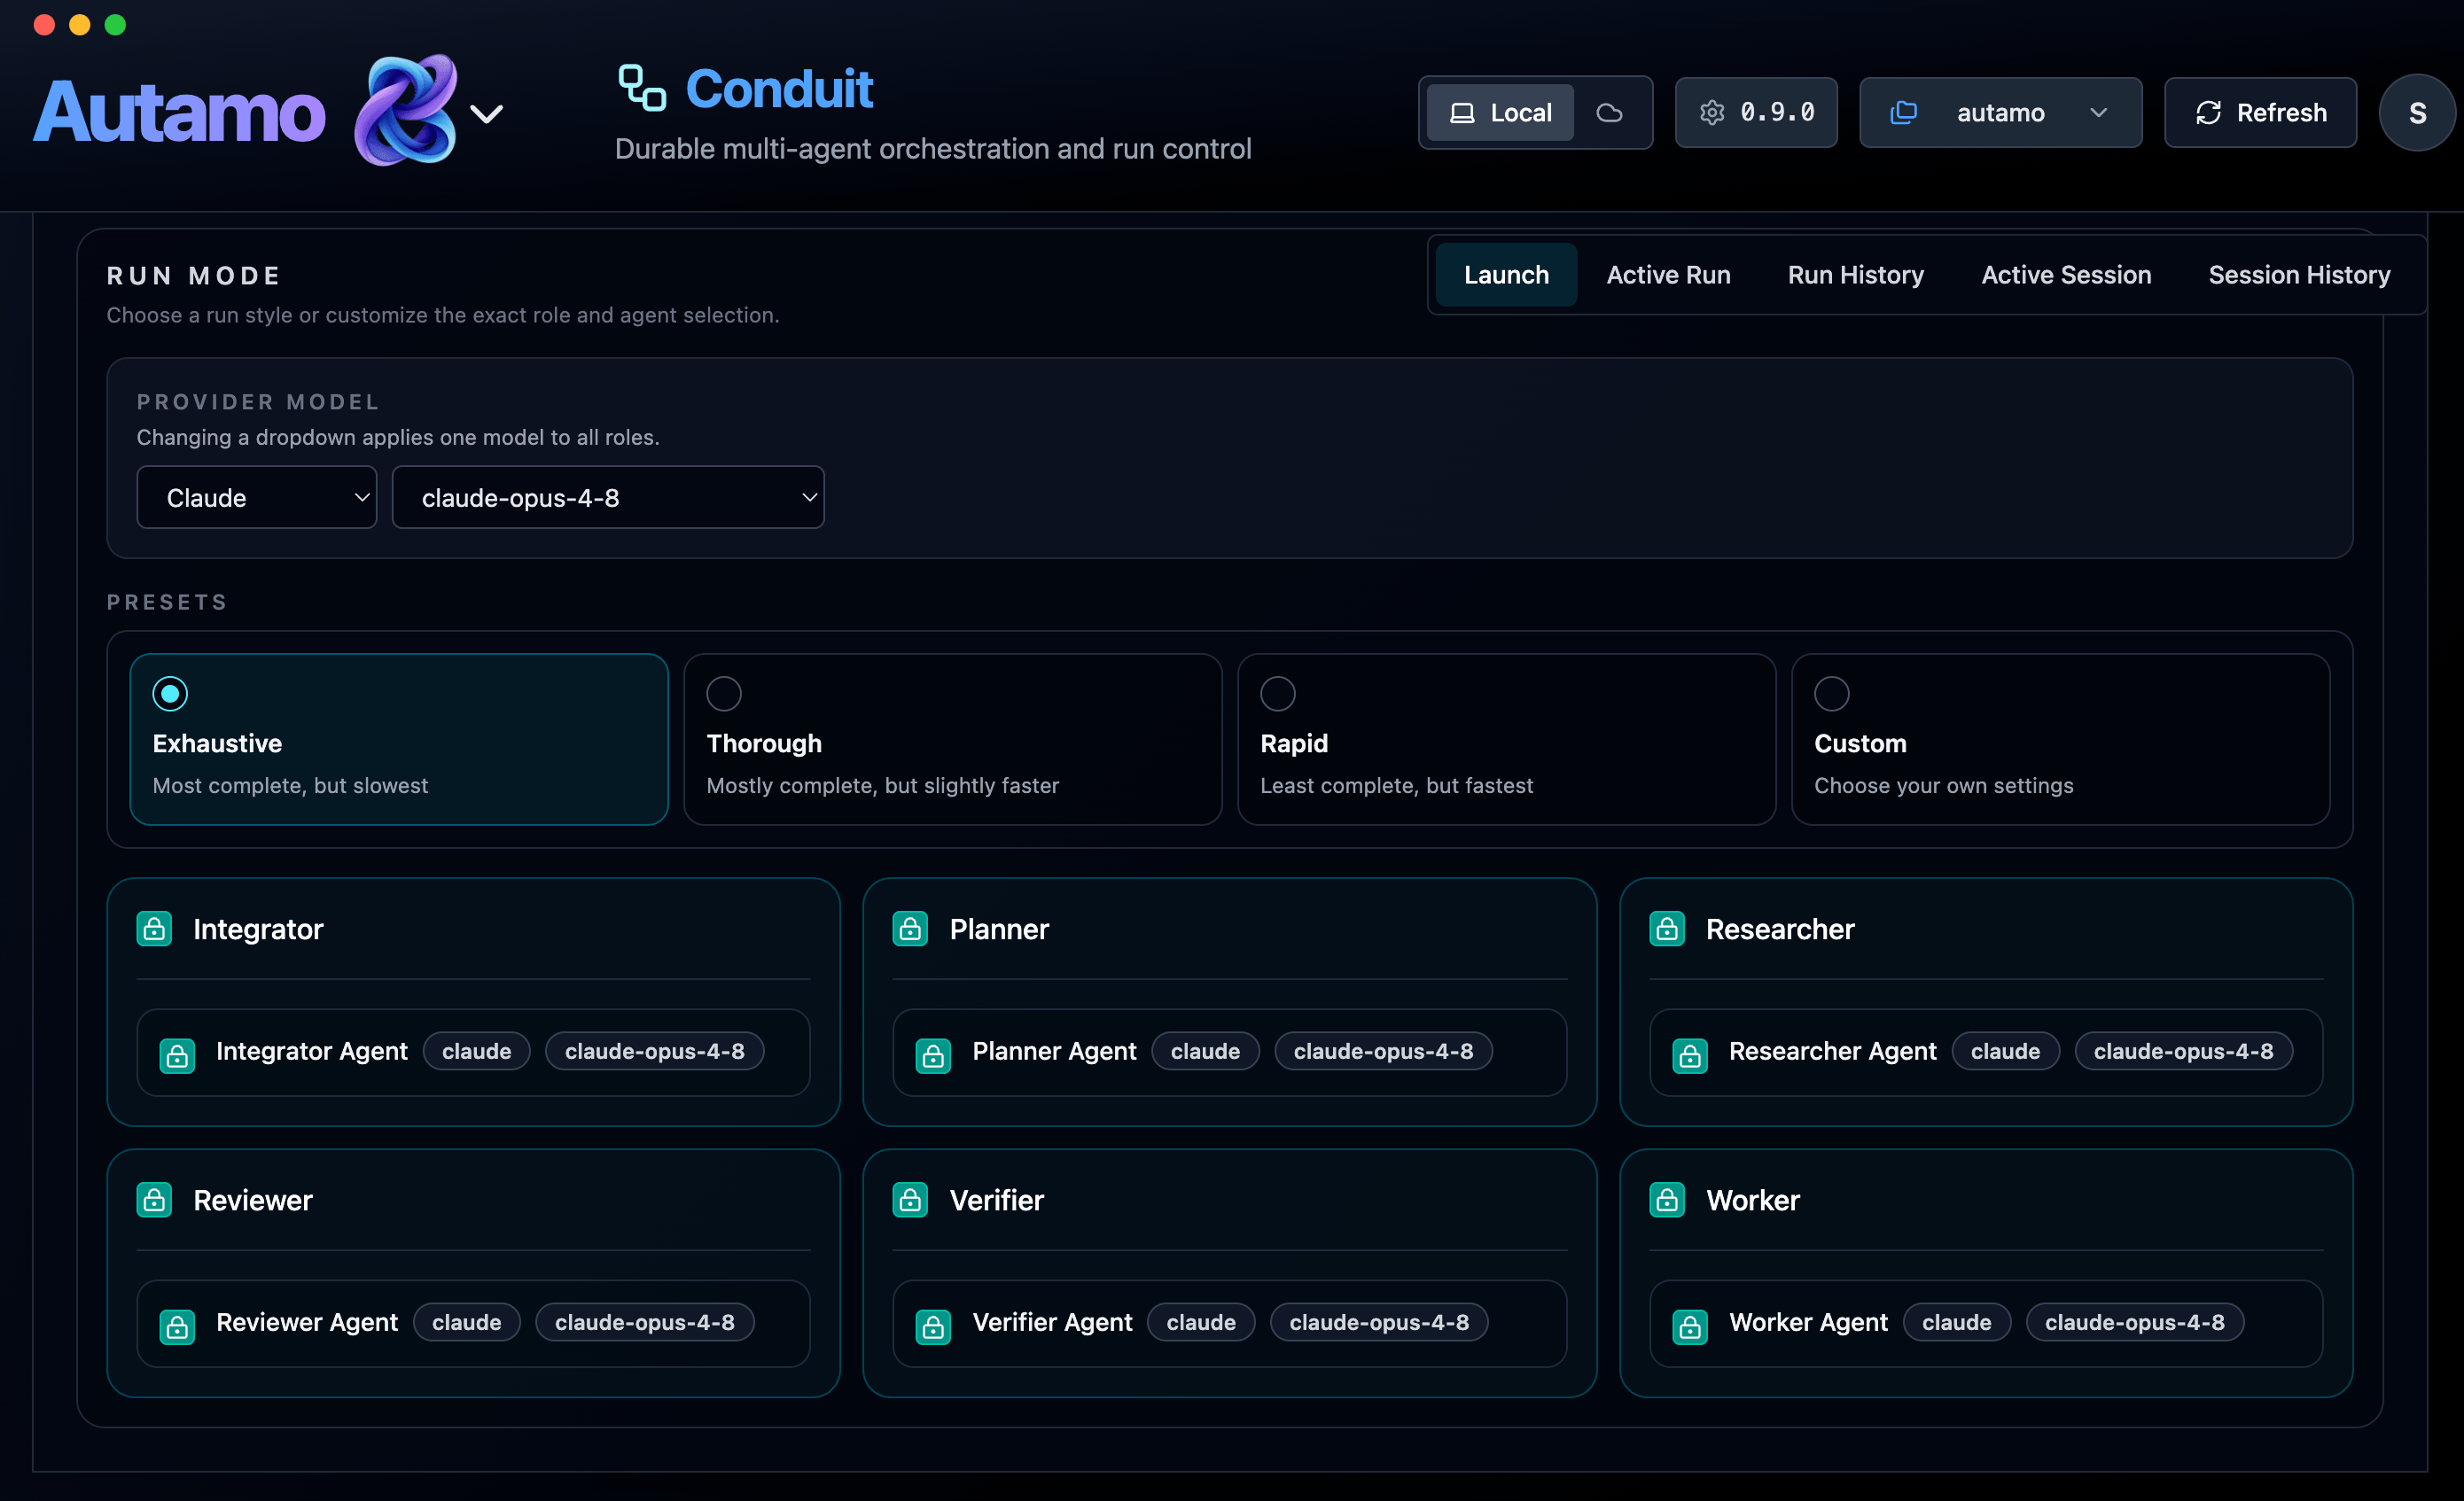Open the Active Session tab
Image resolution: width=2464 pixels, height=1501 pixels.
coord(2066,274)
